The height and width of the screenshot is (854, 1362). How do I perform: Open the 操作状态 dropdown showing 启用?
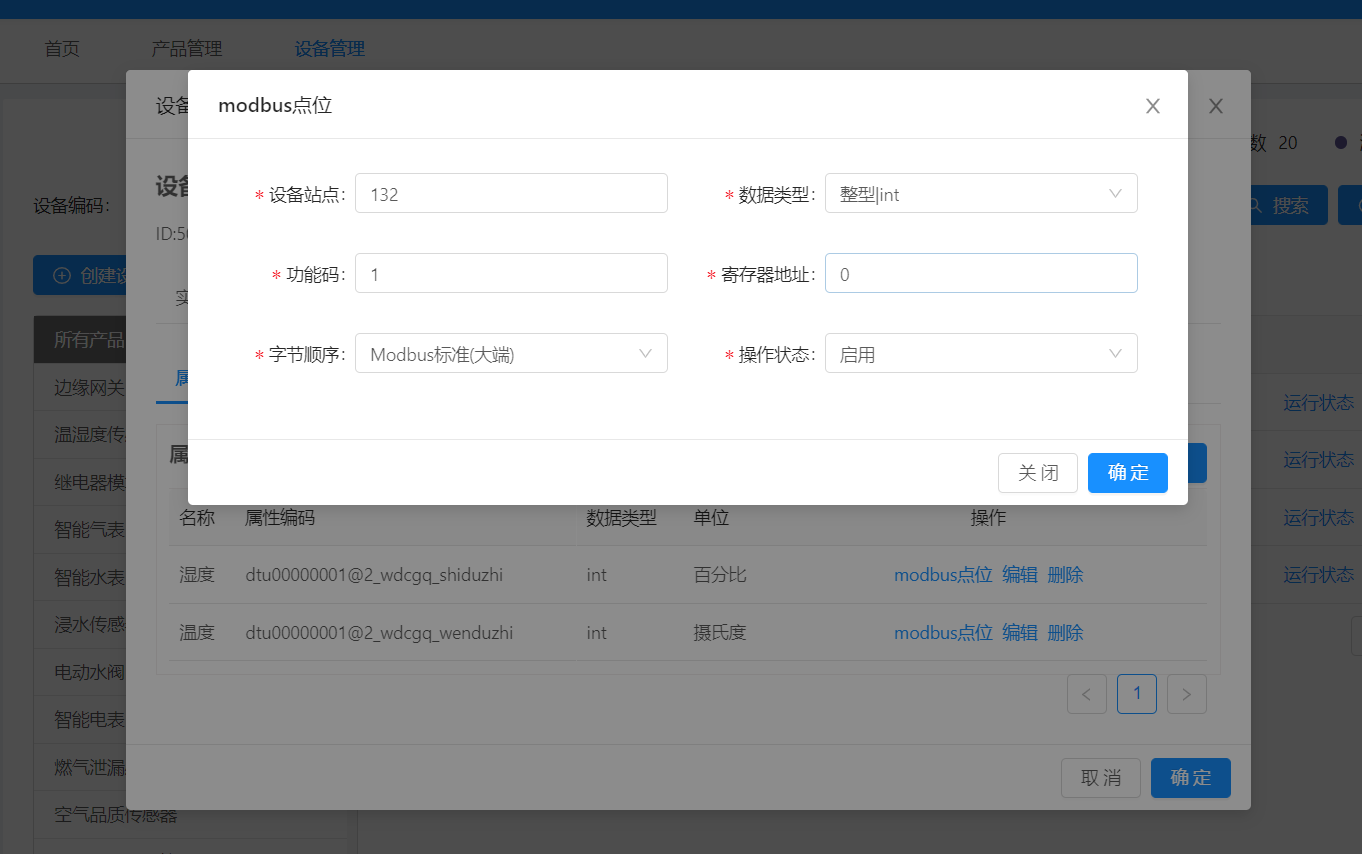click(981, 353)
